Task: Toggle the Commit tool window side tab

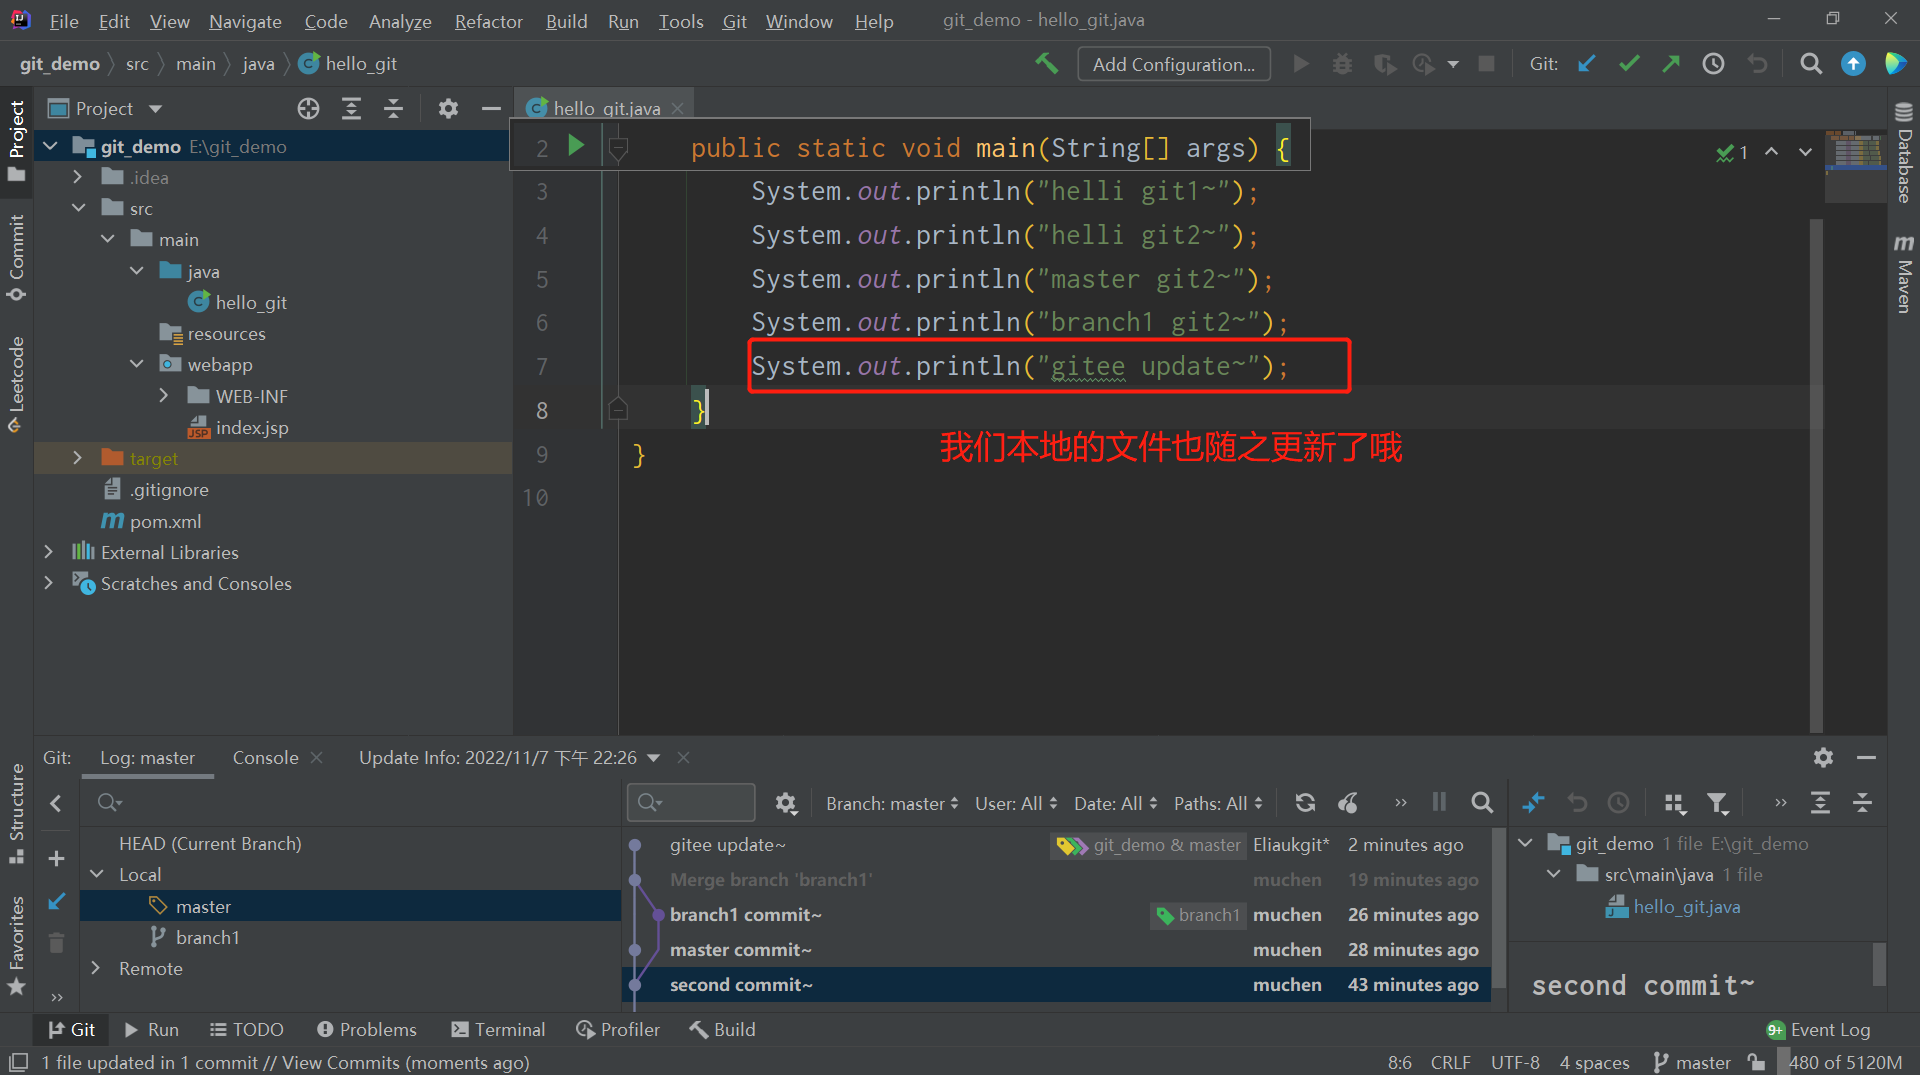Action: point(16,257)
